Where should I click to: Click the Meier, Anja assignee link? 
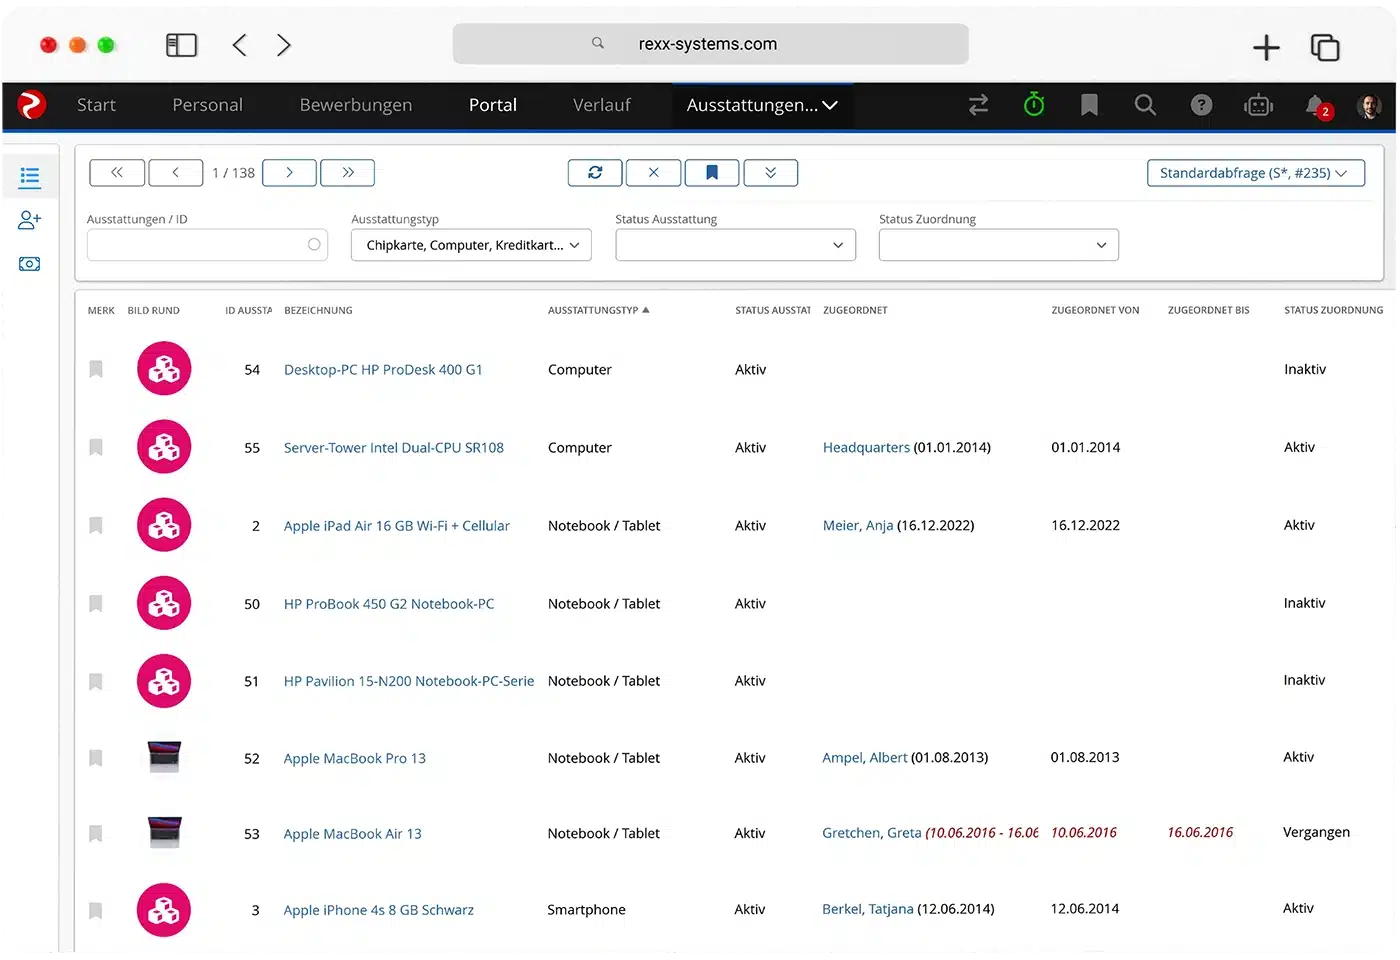pyautogui.click(x=857, y=526)
